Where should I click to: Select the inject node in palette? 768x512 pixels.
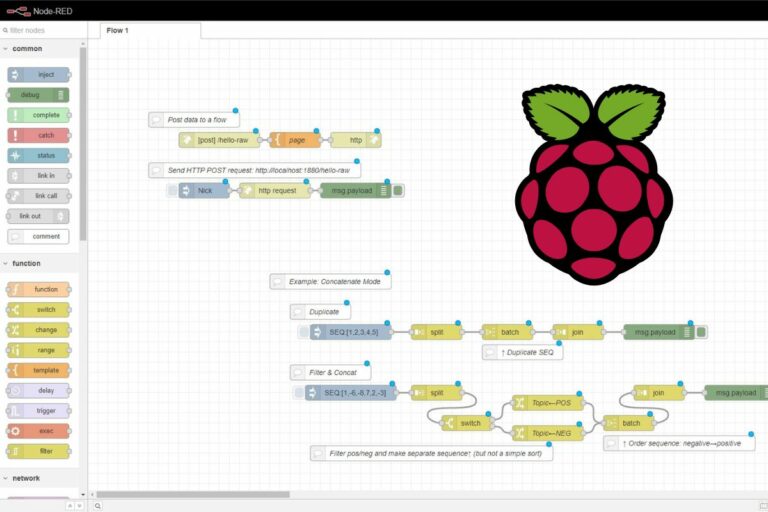(x=39, y=74)
